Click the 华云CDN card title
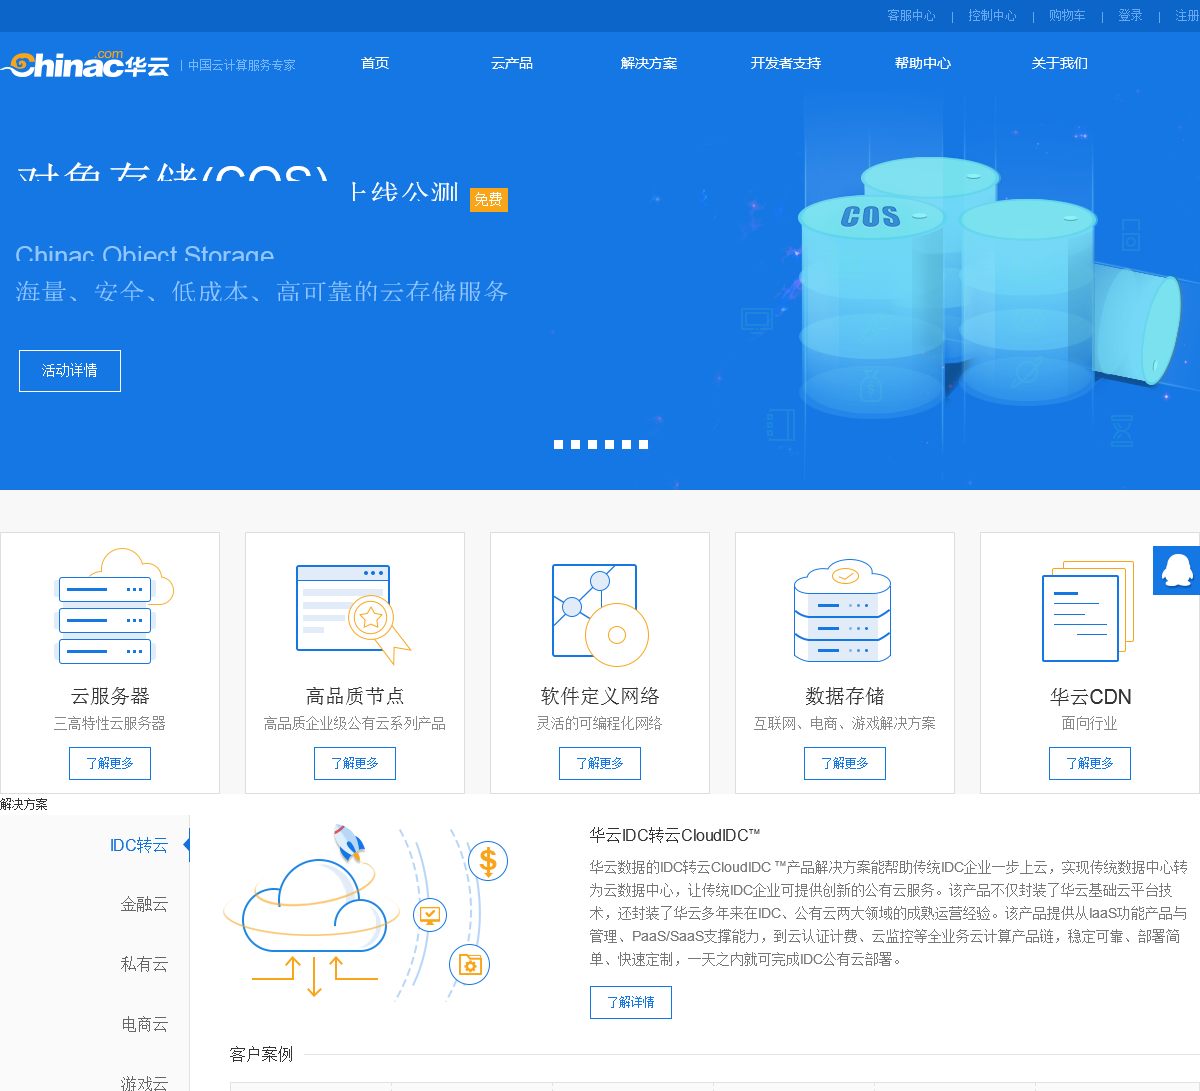 coord(1090,696)
